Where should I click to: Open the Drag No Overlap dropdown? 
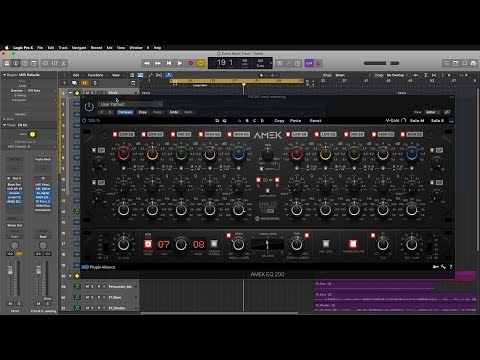pyautogui.click(x=397, y=75)
